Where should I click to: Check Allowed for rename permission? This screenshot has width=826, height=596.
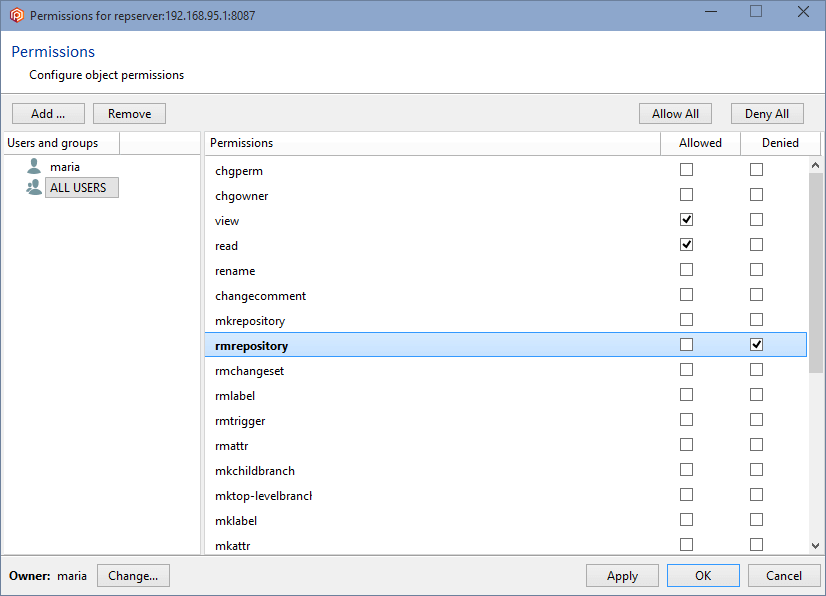click(686, 270)
